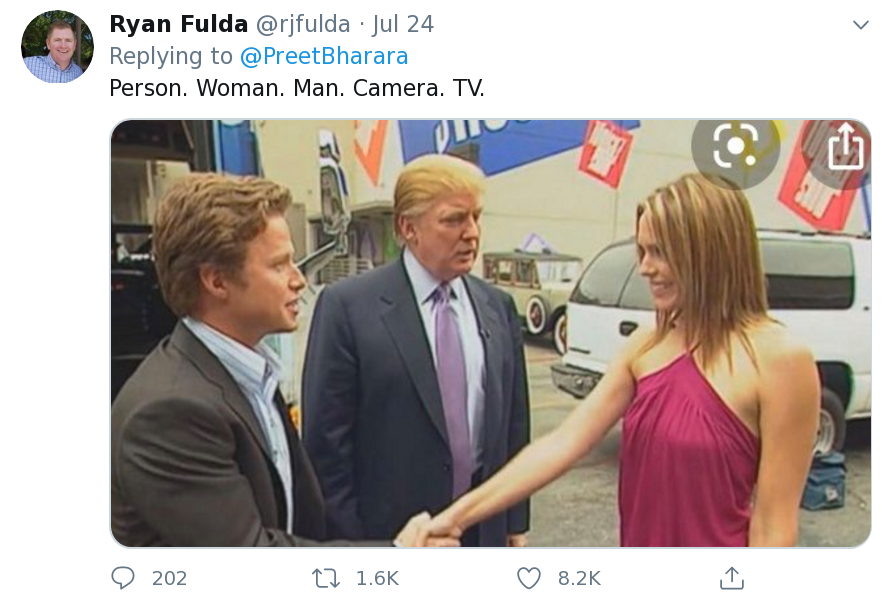Image resolution: width=894 pixels, height=603 pixels.
Task: Click the share tweet icon below photo
Action: click(732, 578)
